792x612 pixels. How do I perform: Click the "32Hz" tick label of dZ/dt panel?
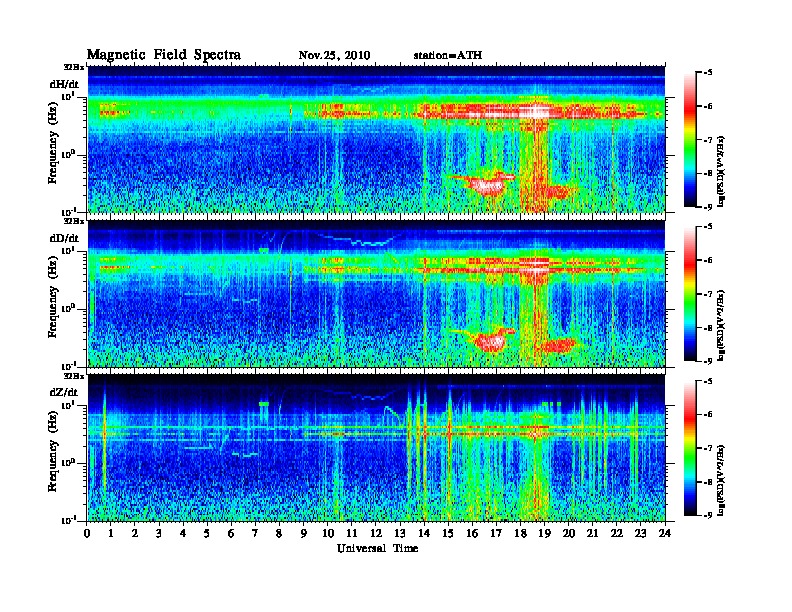[74, 376]
